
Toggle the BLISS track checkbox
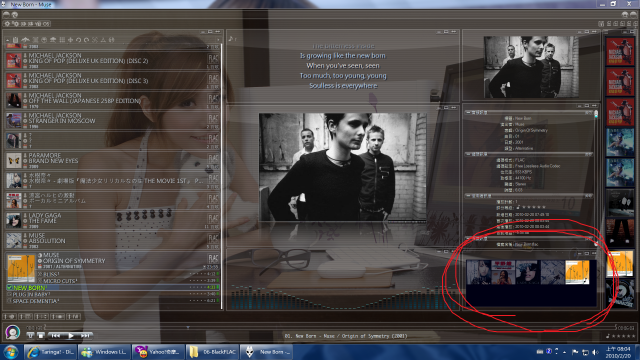40,274
